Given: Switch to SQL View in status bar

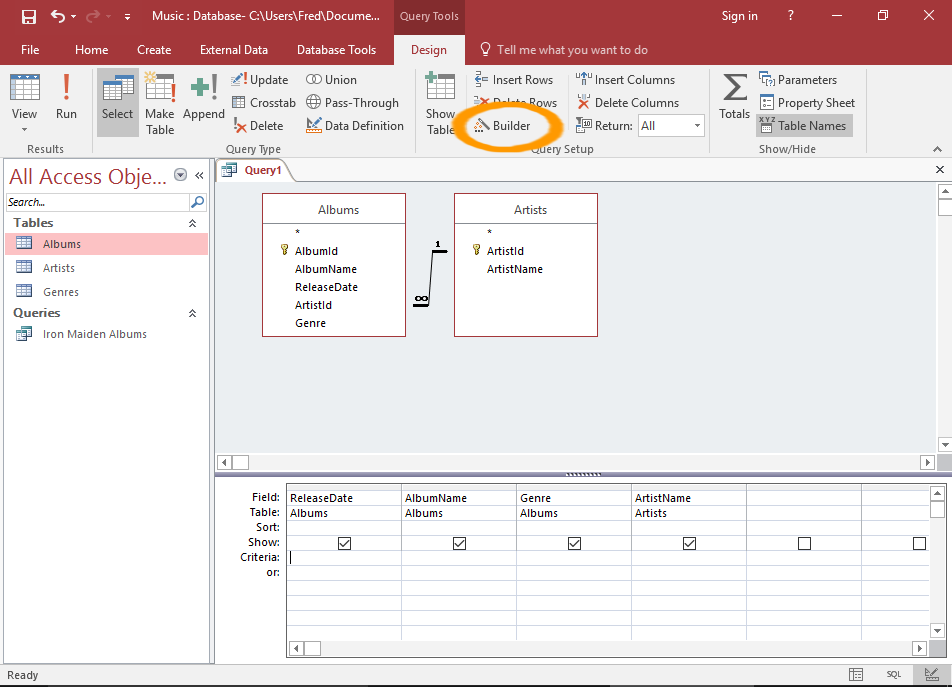Looking at the screenshot, I should [894, 674].
